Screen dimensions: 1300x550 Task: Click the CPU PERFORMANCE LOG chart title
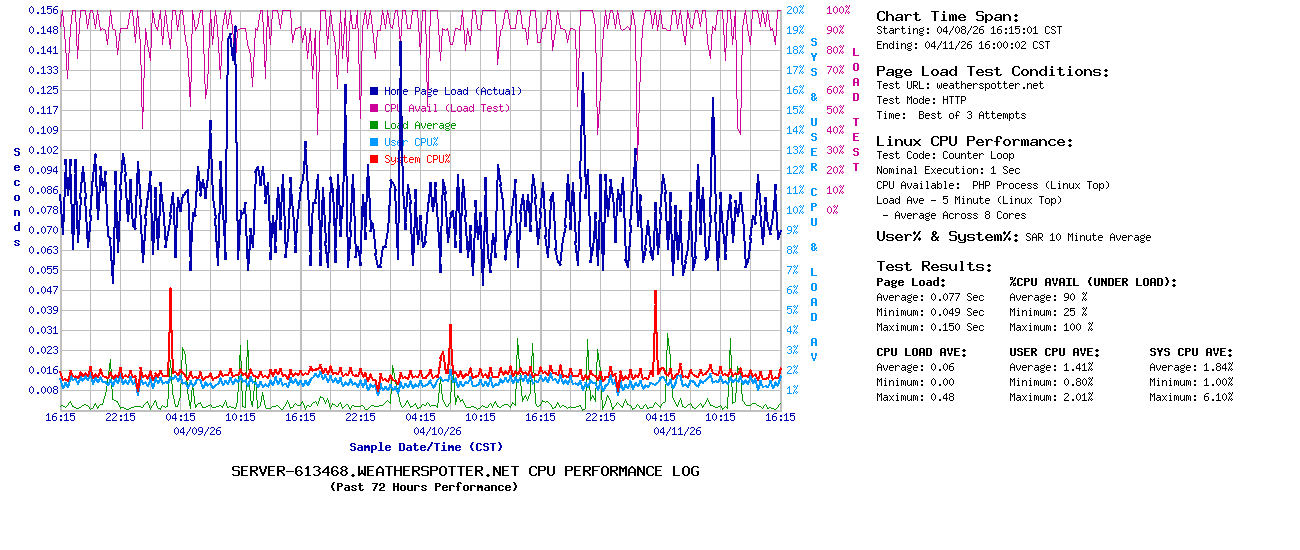pos(465,471)
